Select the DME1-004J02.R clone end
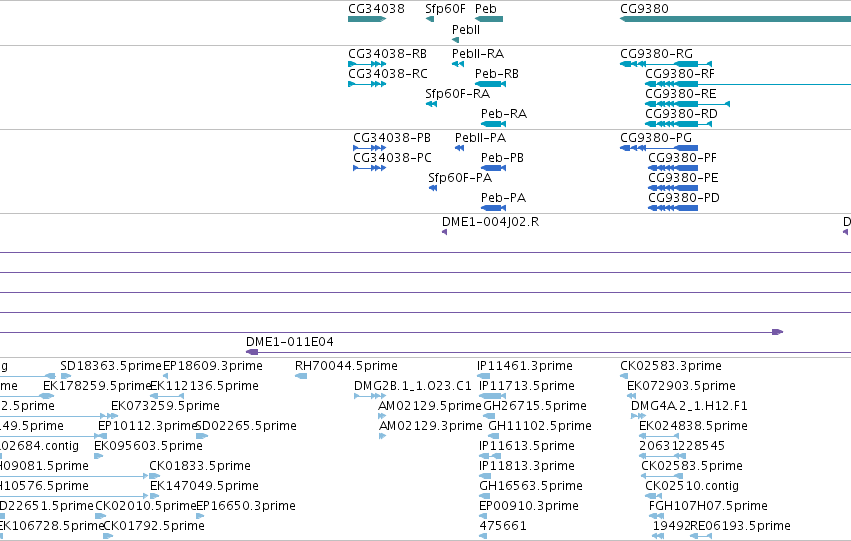The width and height of the screenshot is (851, 541). [444, 232]
